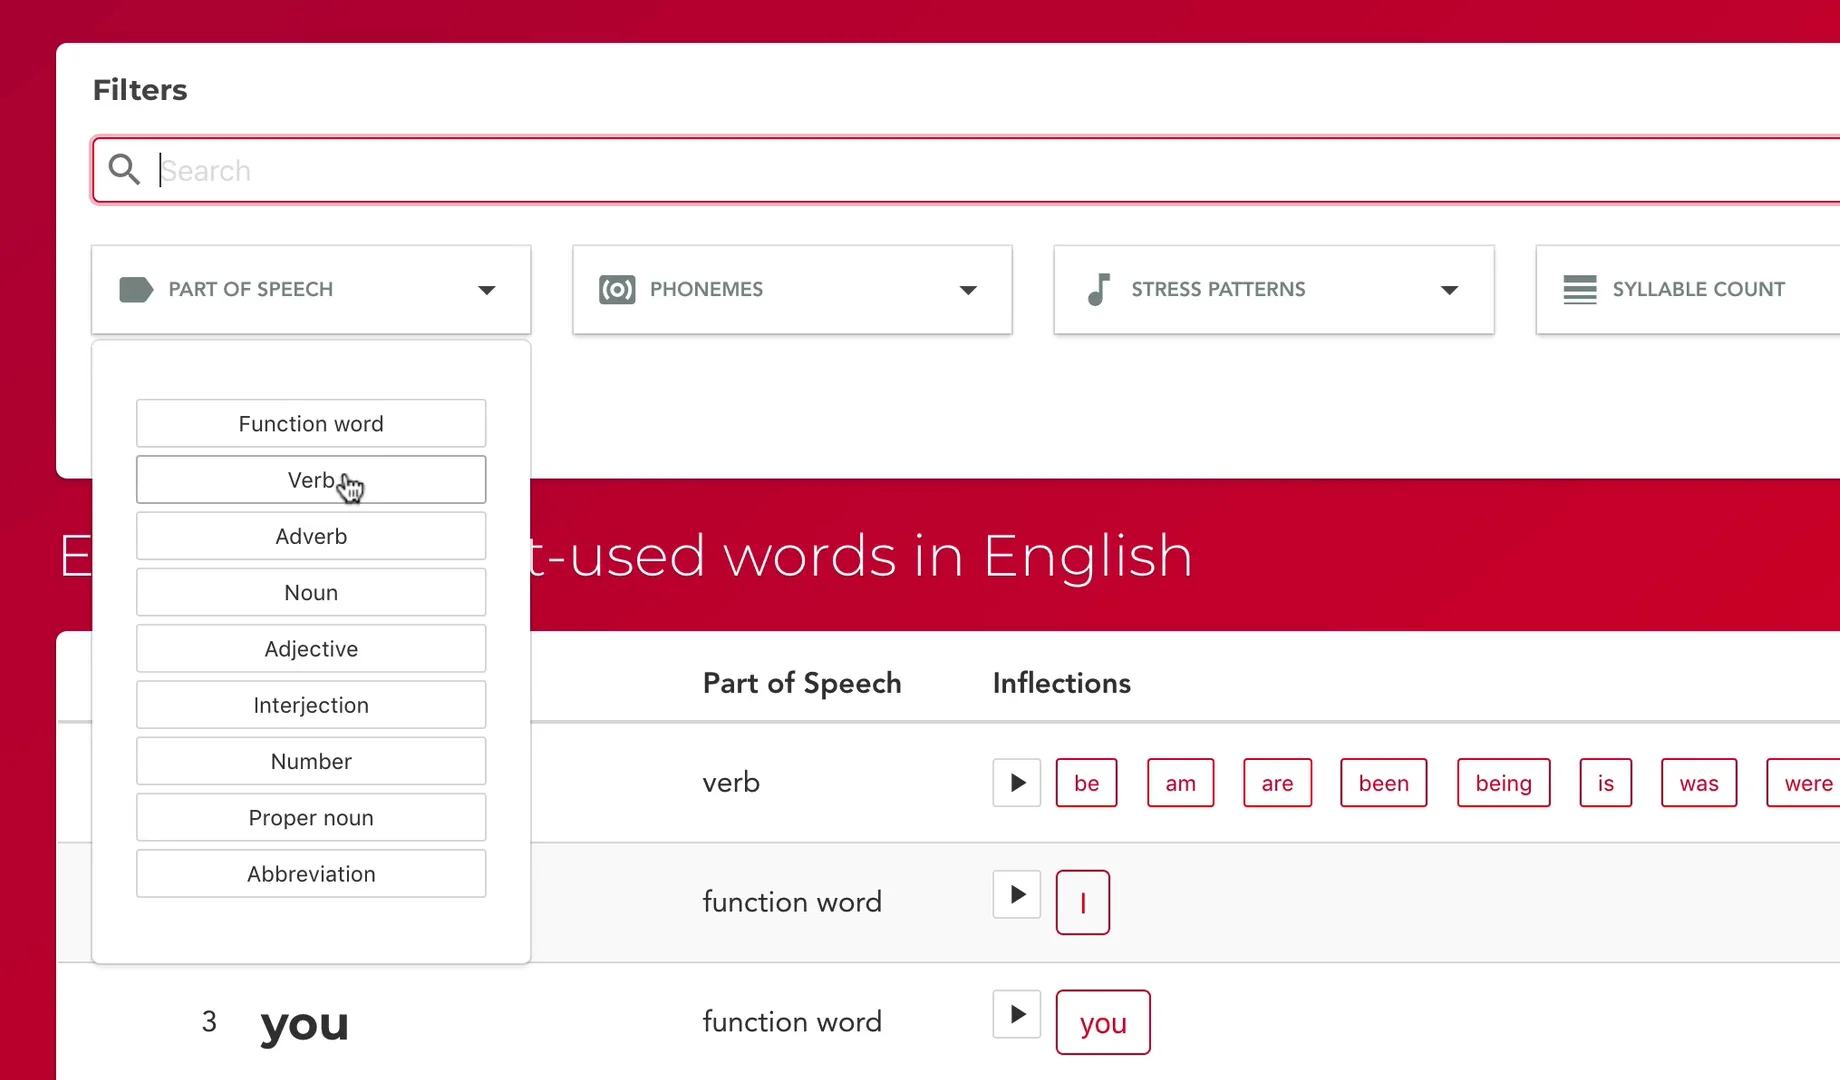Click the Phonemes speaker icon

pos(617,290)
